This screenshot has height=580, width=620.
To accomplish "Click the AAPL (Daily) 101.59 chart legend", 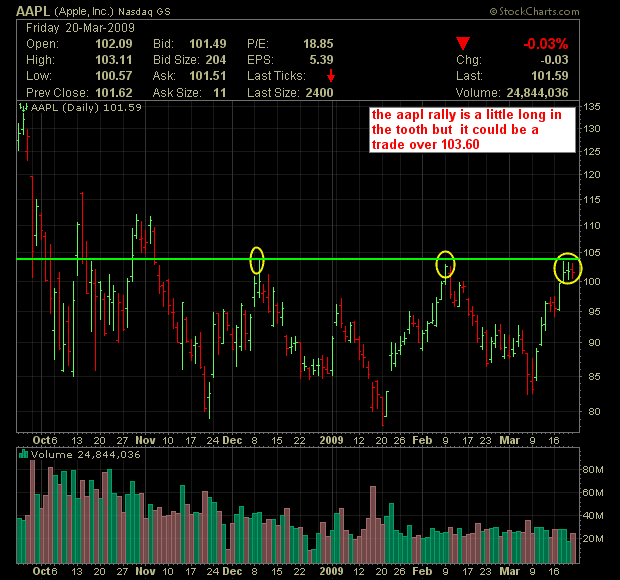I will 86,108.
